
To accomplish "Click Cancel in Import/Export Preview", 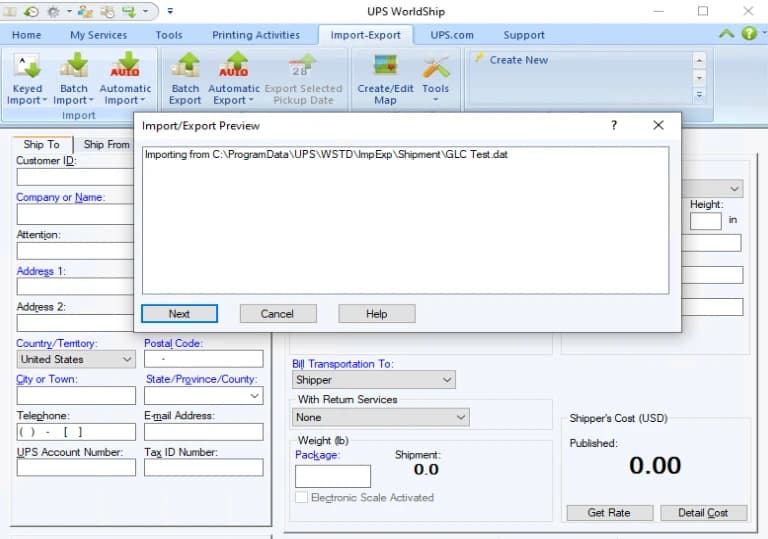I will [x=278, y=314].
